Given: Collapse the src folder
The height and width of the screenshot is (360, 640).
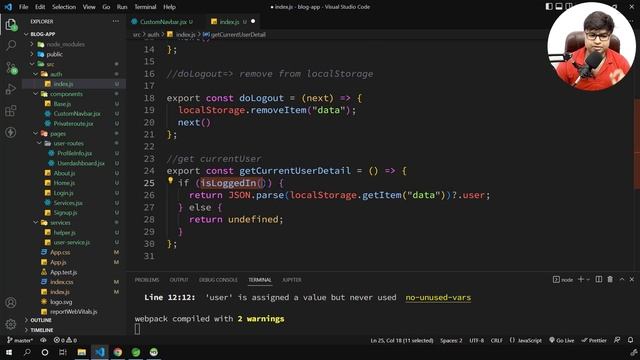Looking at the screenshot, I should point(50,64).
